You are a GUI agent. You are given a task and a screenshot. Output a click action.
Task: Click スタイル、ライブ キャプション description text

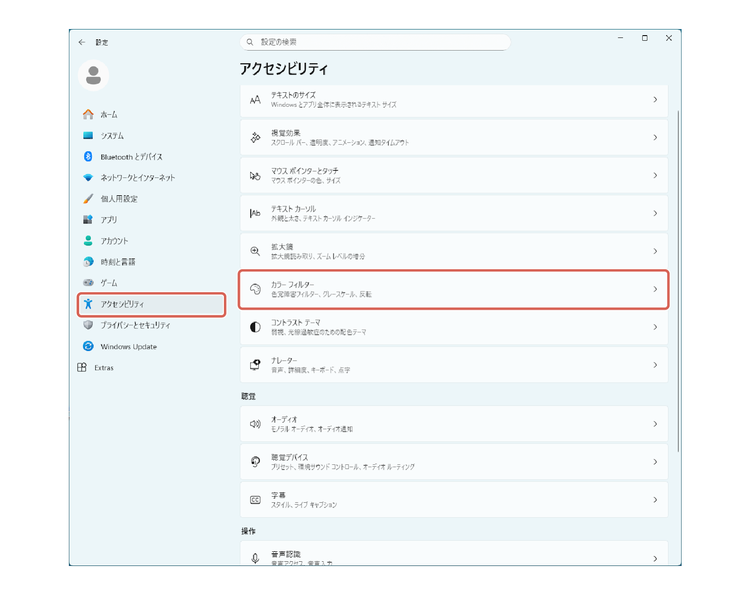tap(304, 505)
